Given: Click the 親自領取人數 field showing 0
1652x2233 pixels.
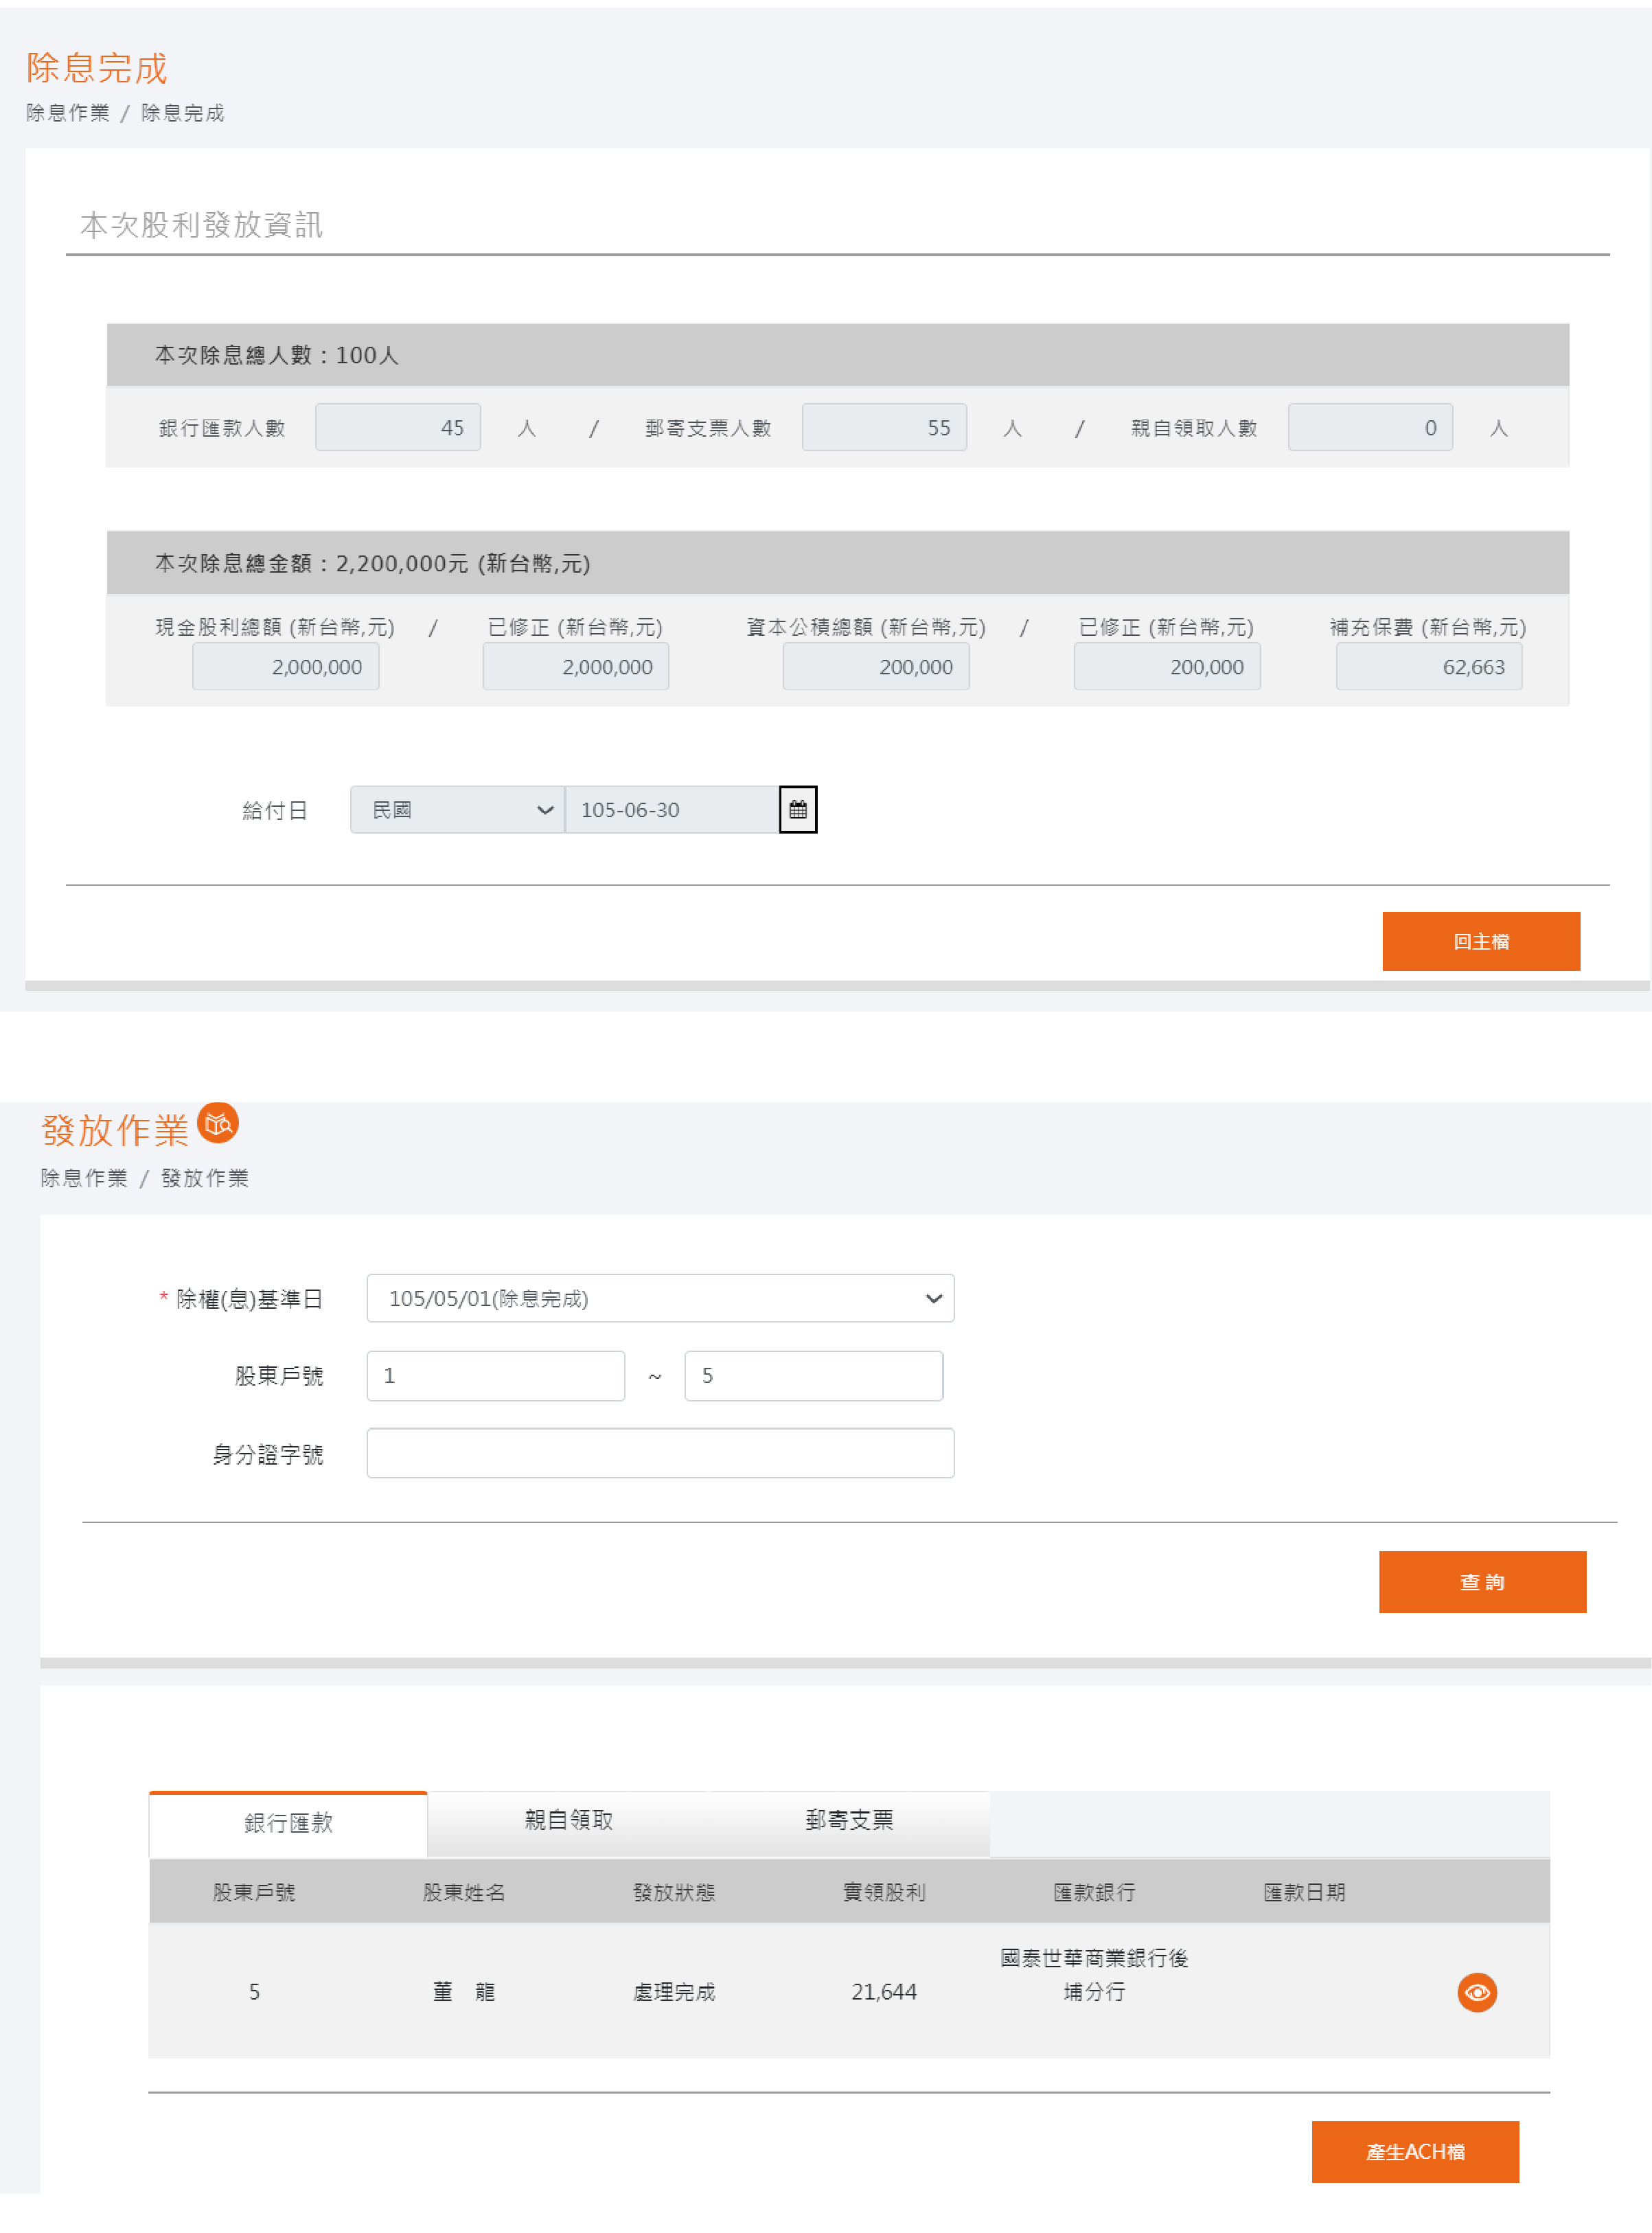Looking at the screenshot, I should (x=1370, y=427).
